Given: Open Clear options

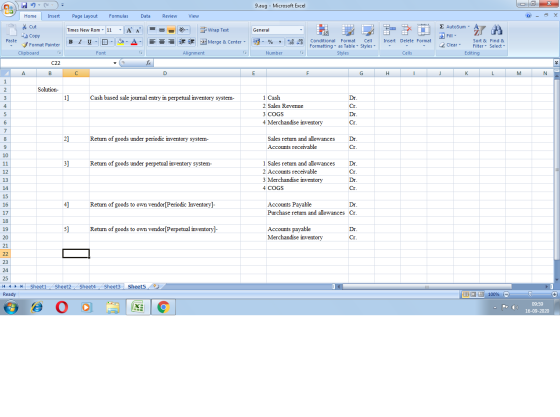Looking at the screenshot, I should pyautogui.click(x=450, y=45).
